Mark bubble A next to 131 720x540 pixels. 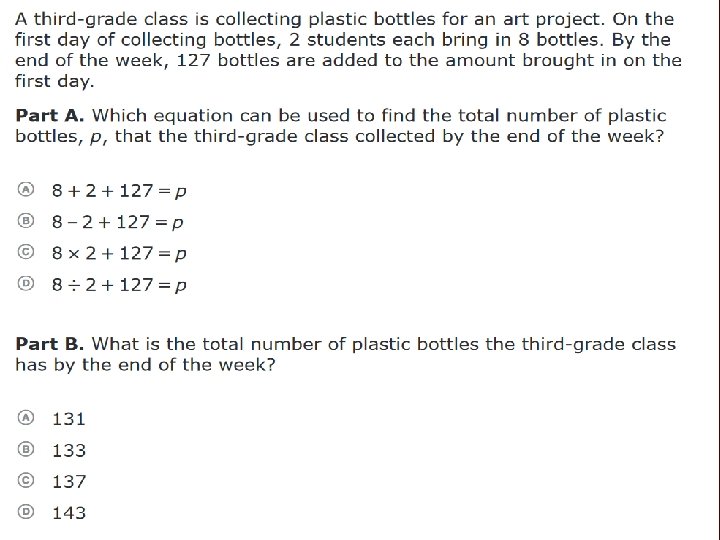(27, 417)
